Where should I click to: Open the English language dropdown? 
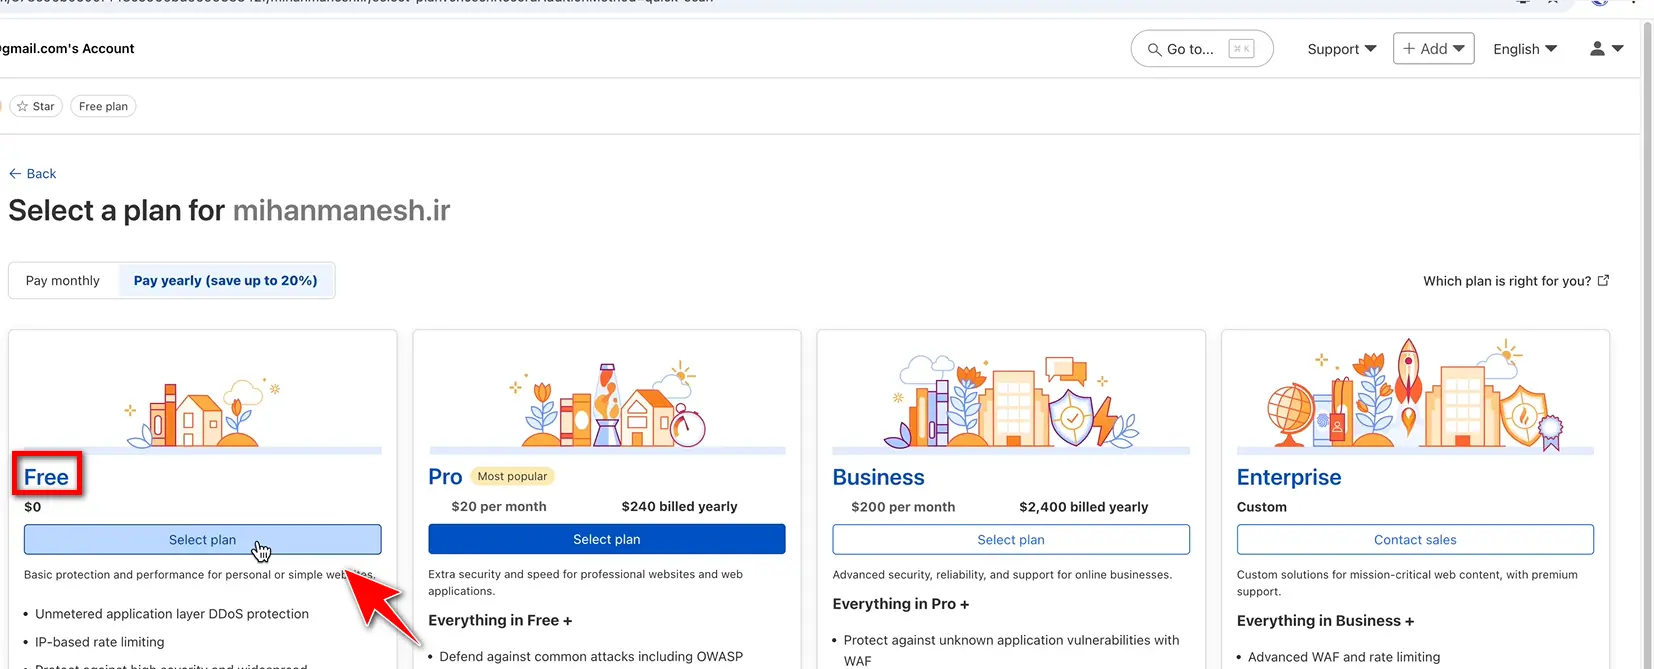[1525, 49]
